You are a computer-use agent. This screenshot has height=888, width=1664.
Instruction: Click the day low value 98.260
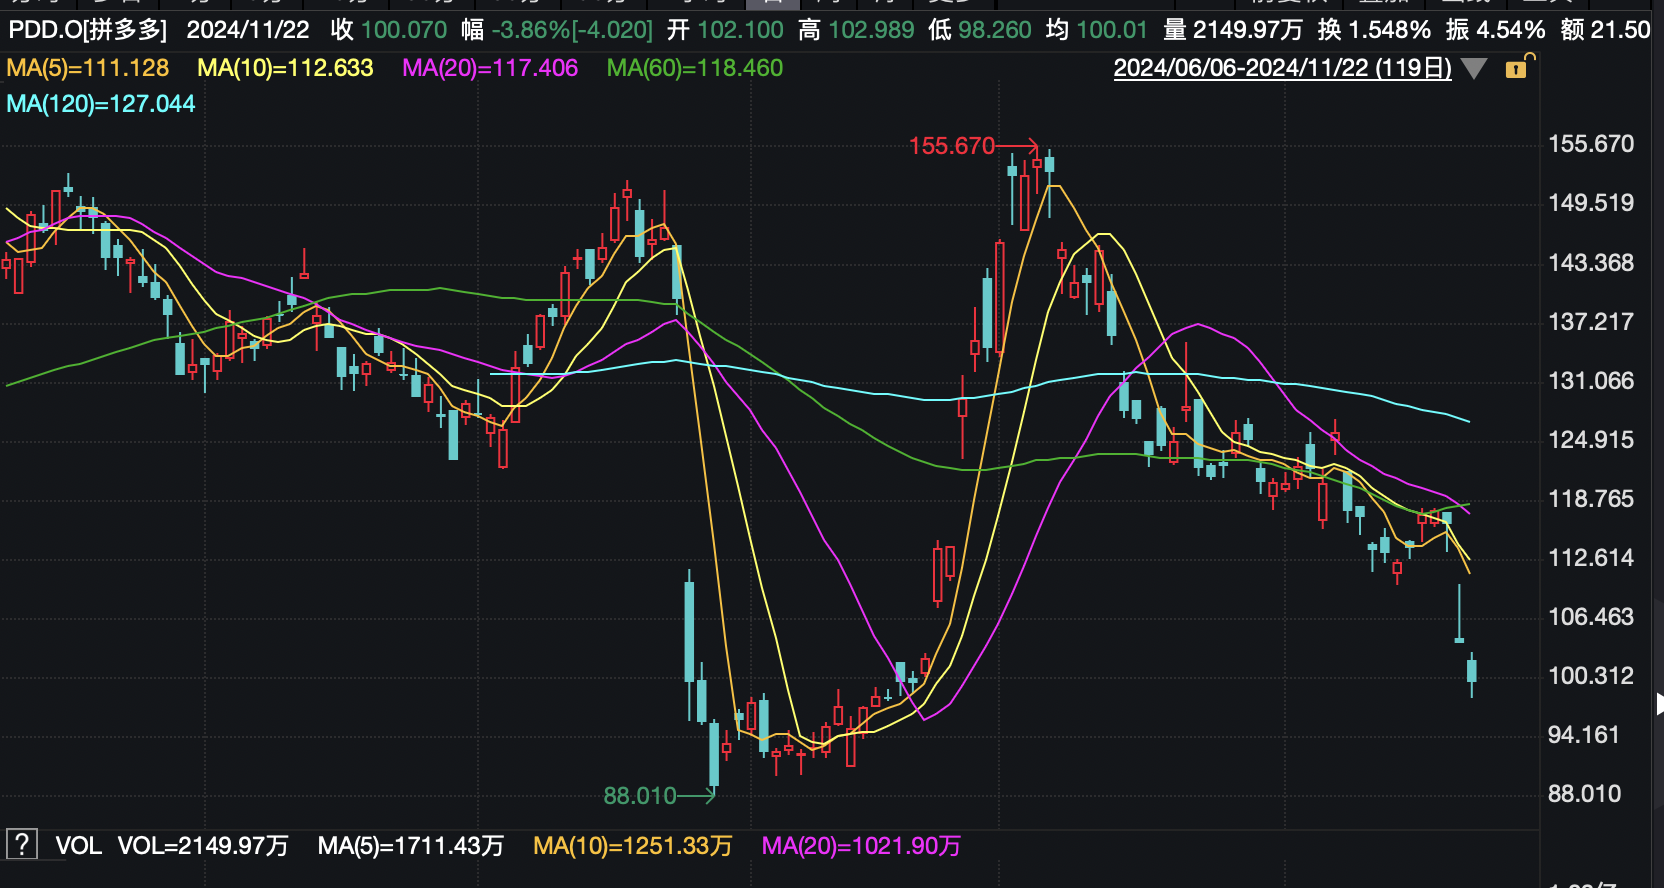994,30
